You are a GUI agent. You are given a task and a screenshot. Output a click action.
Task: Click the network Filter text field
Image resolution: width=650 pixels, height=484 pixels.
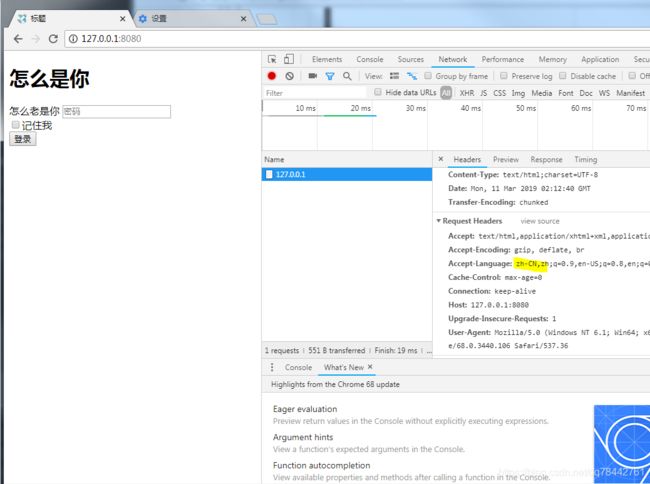[x=315, y=93]
